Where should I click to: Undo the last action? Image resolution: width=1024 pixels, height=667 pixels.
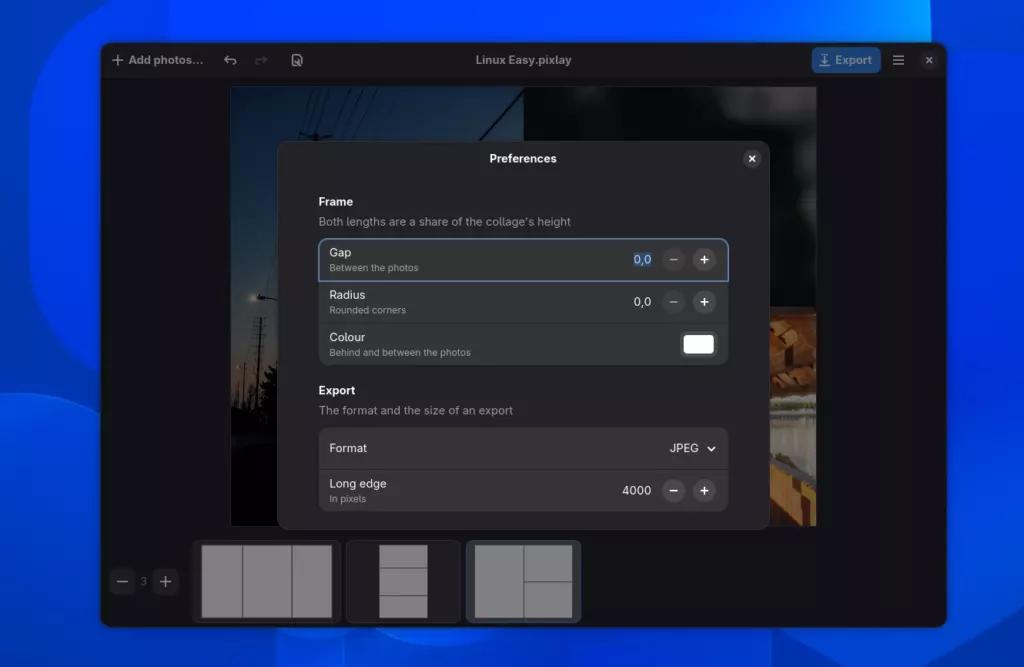pyautogui.click(x=230, y=60)
